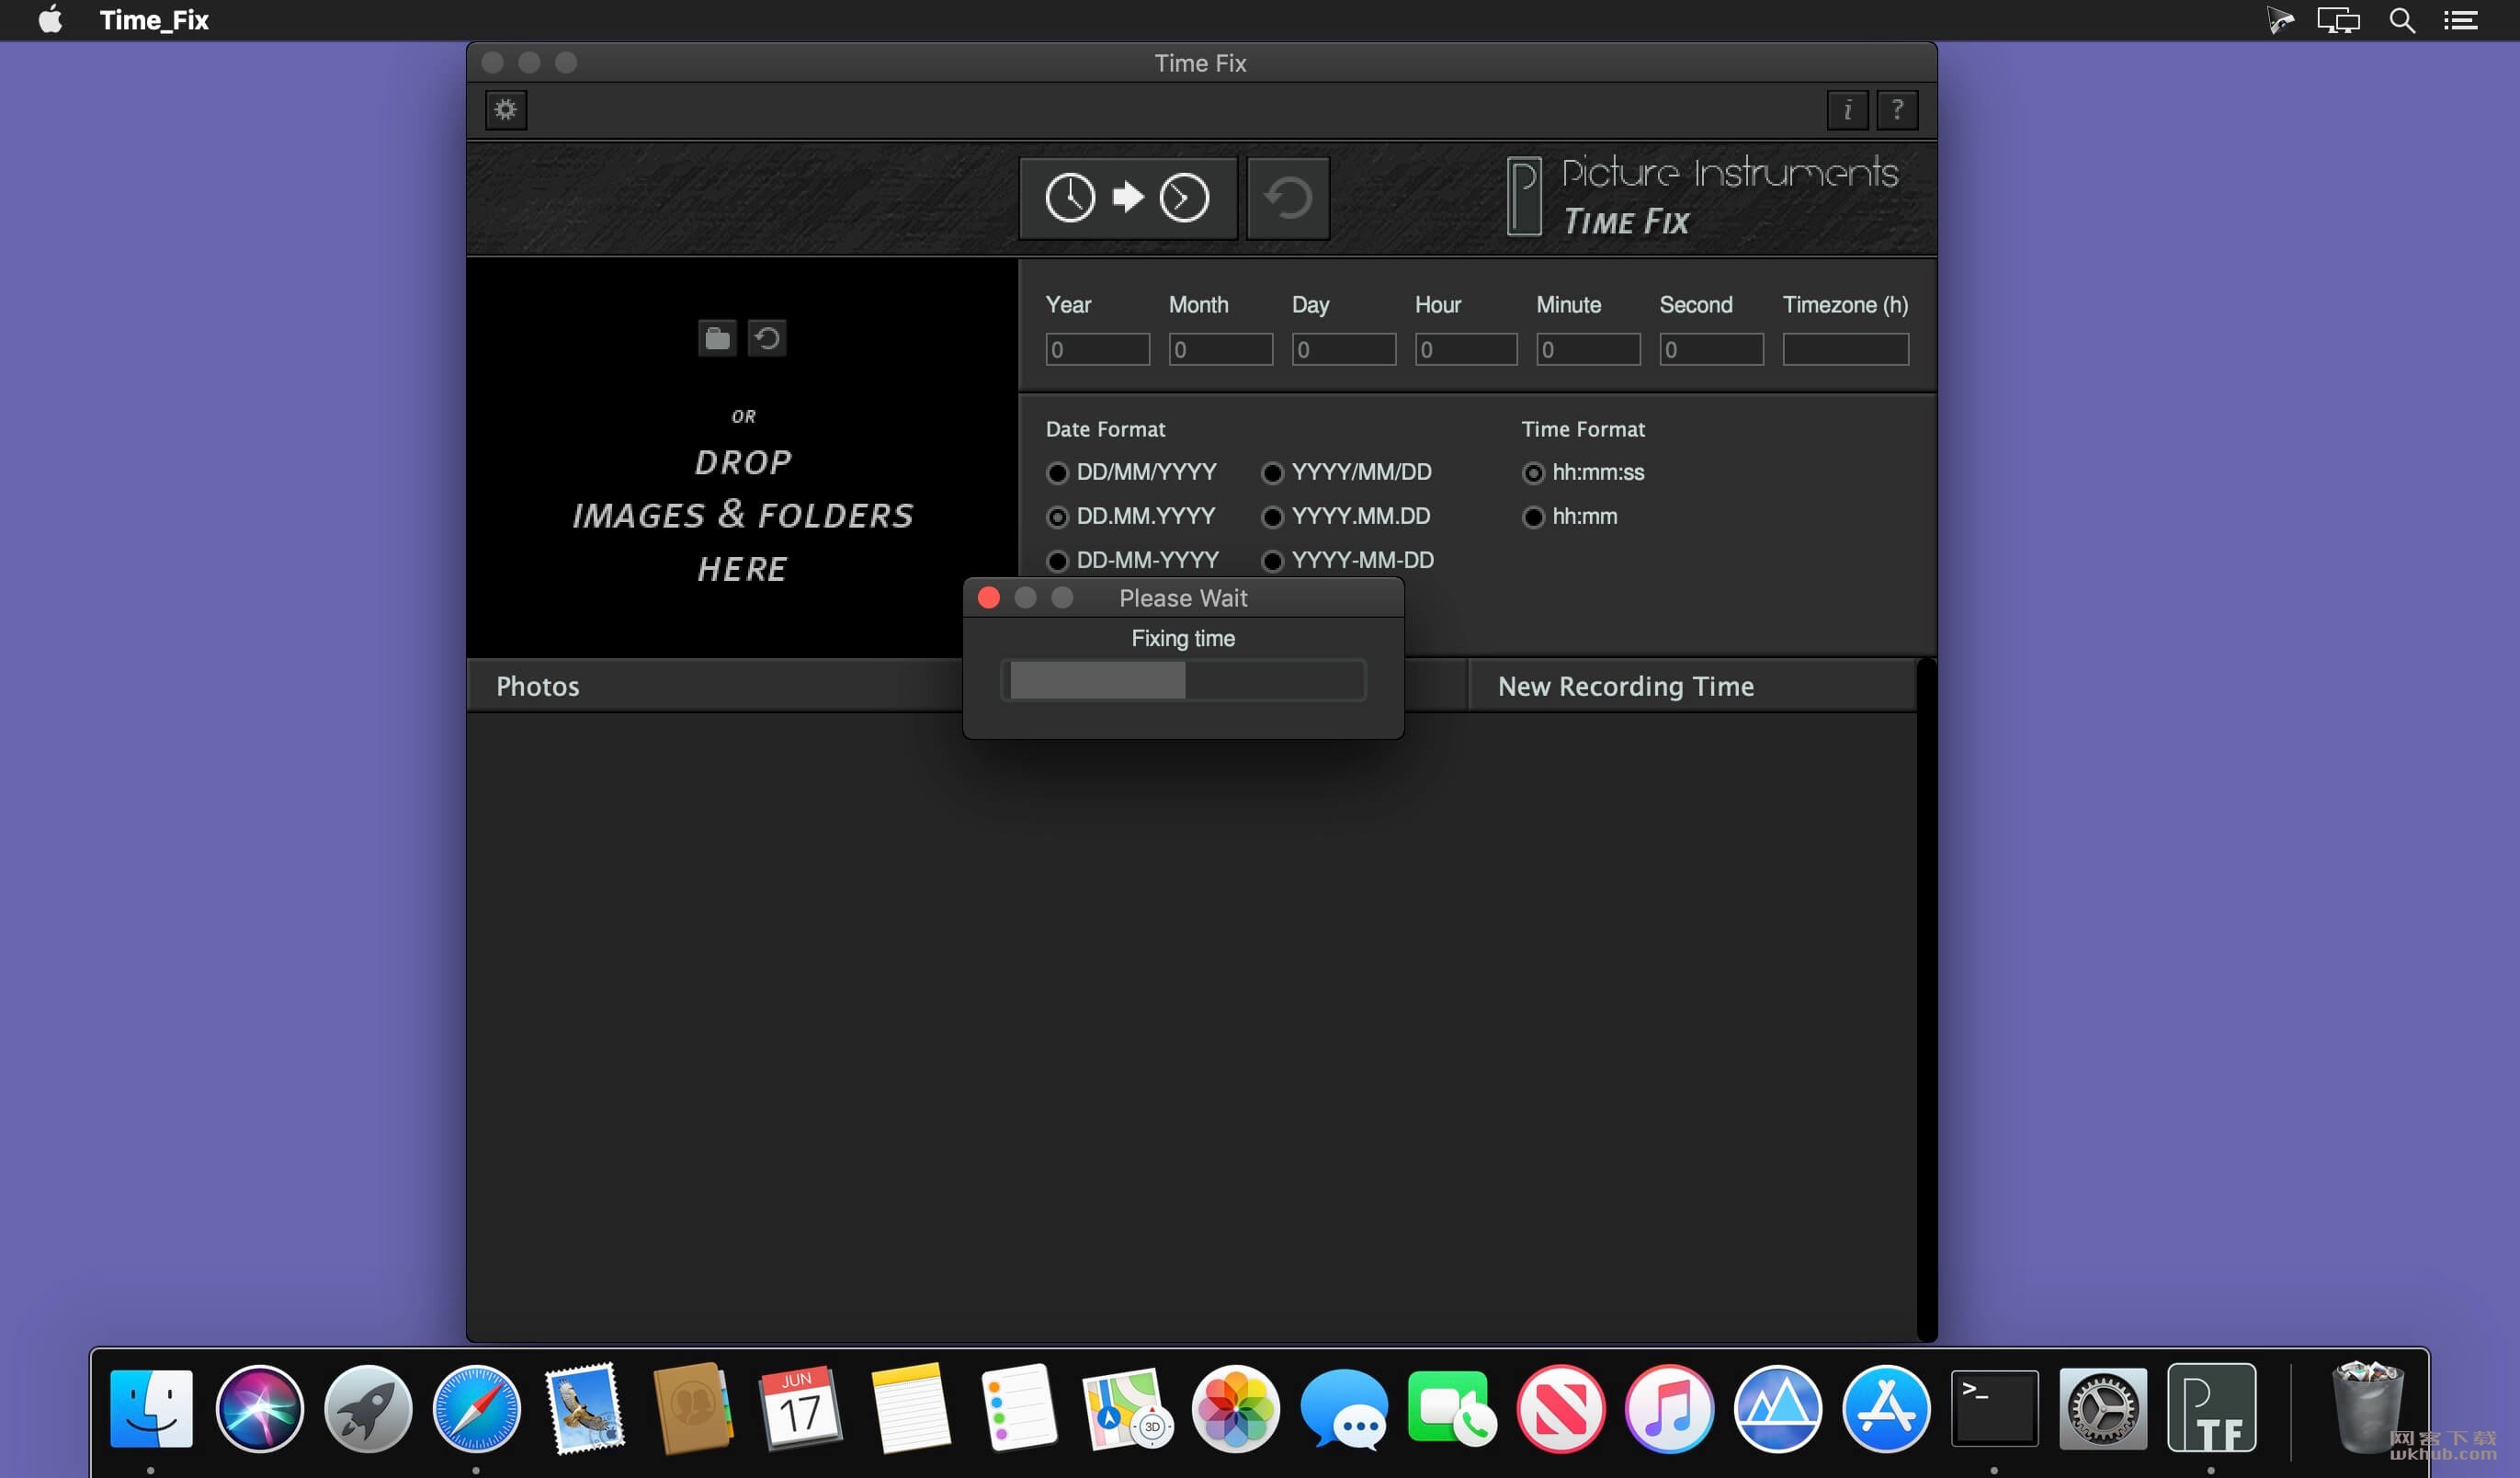Screen dimensions: 2520x1478
Task: Click the display mirroring menu bar icon
Action: point(2338,20)
